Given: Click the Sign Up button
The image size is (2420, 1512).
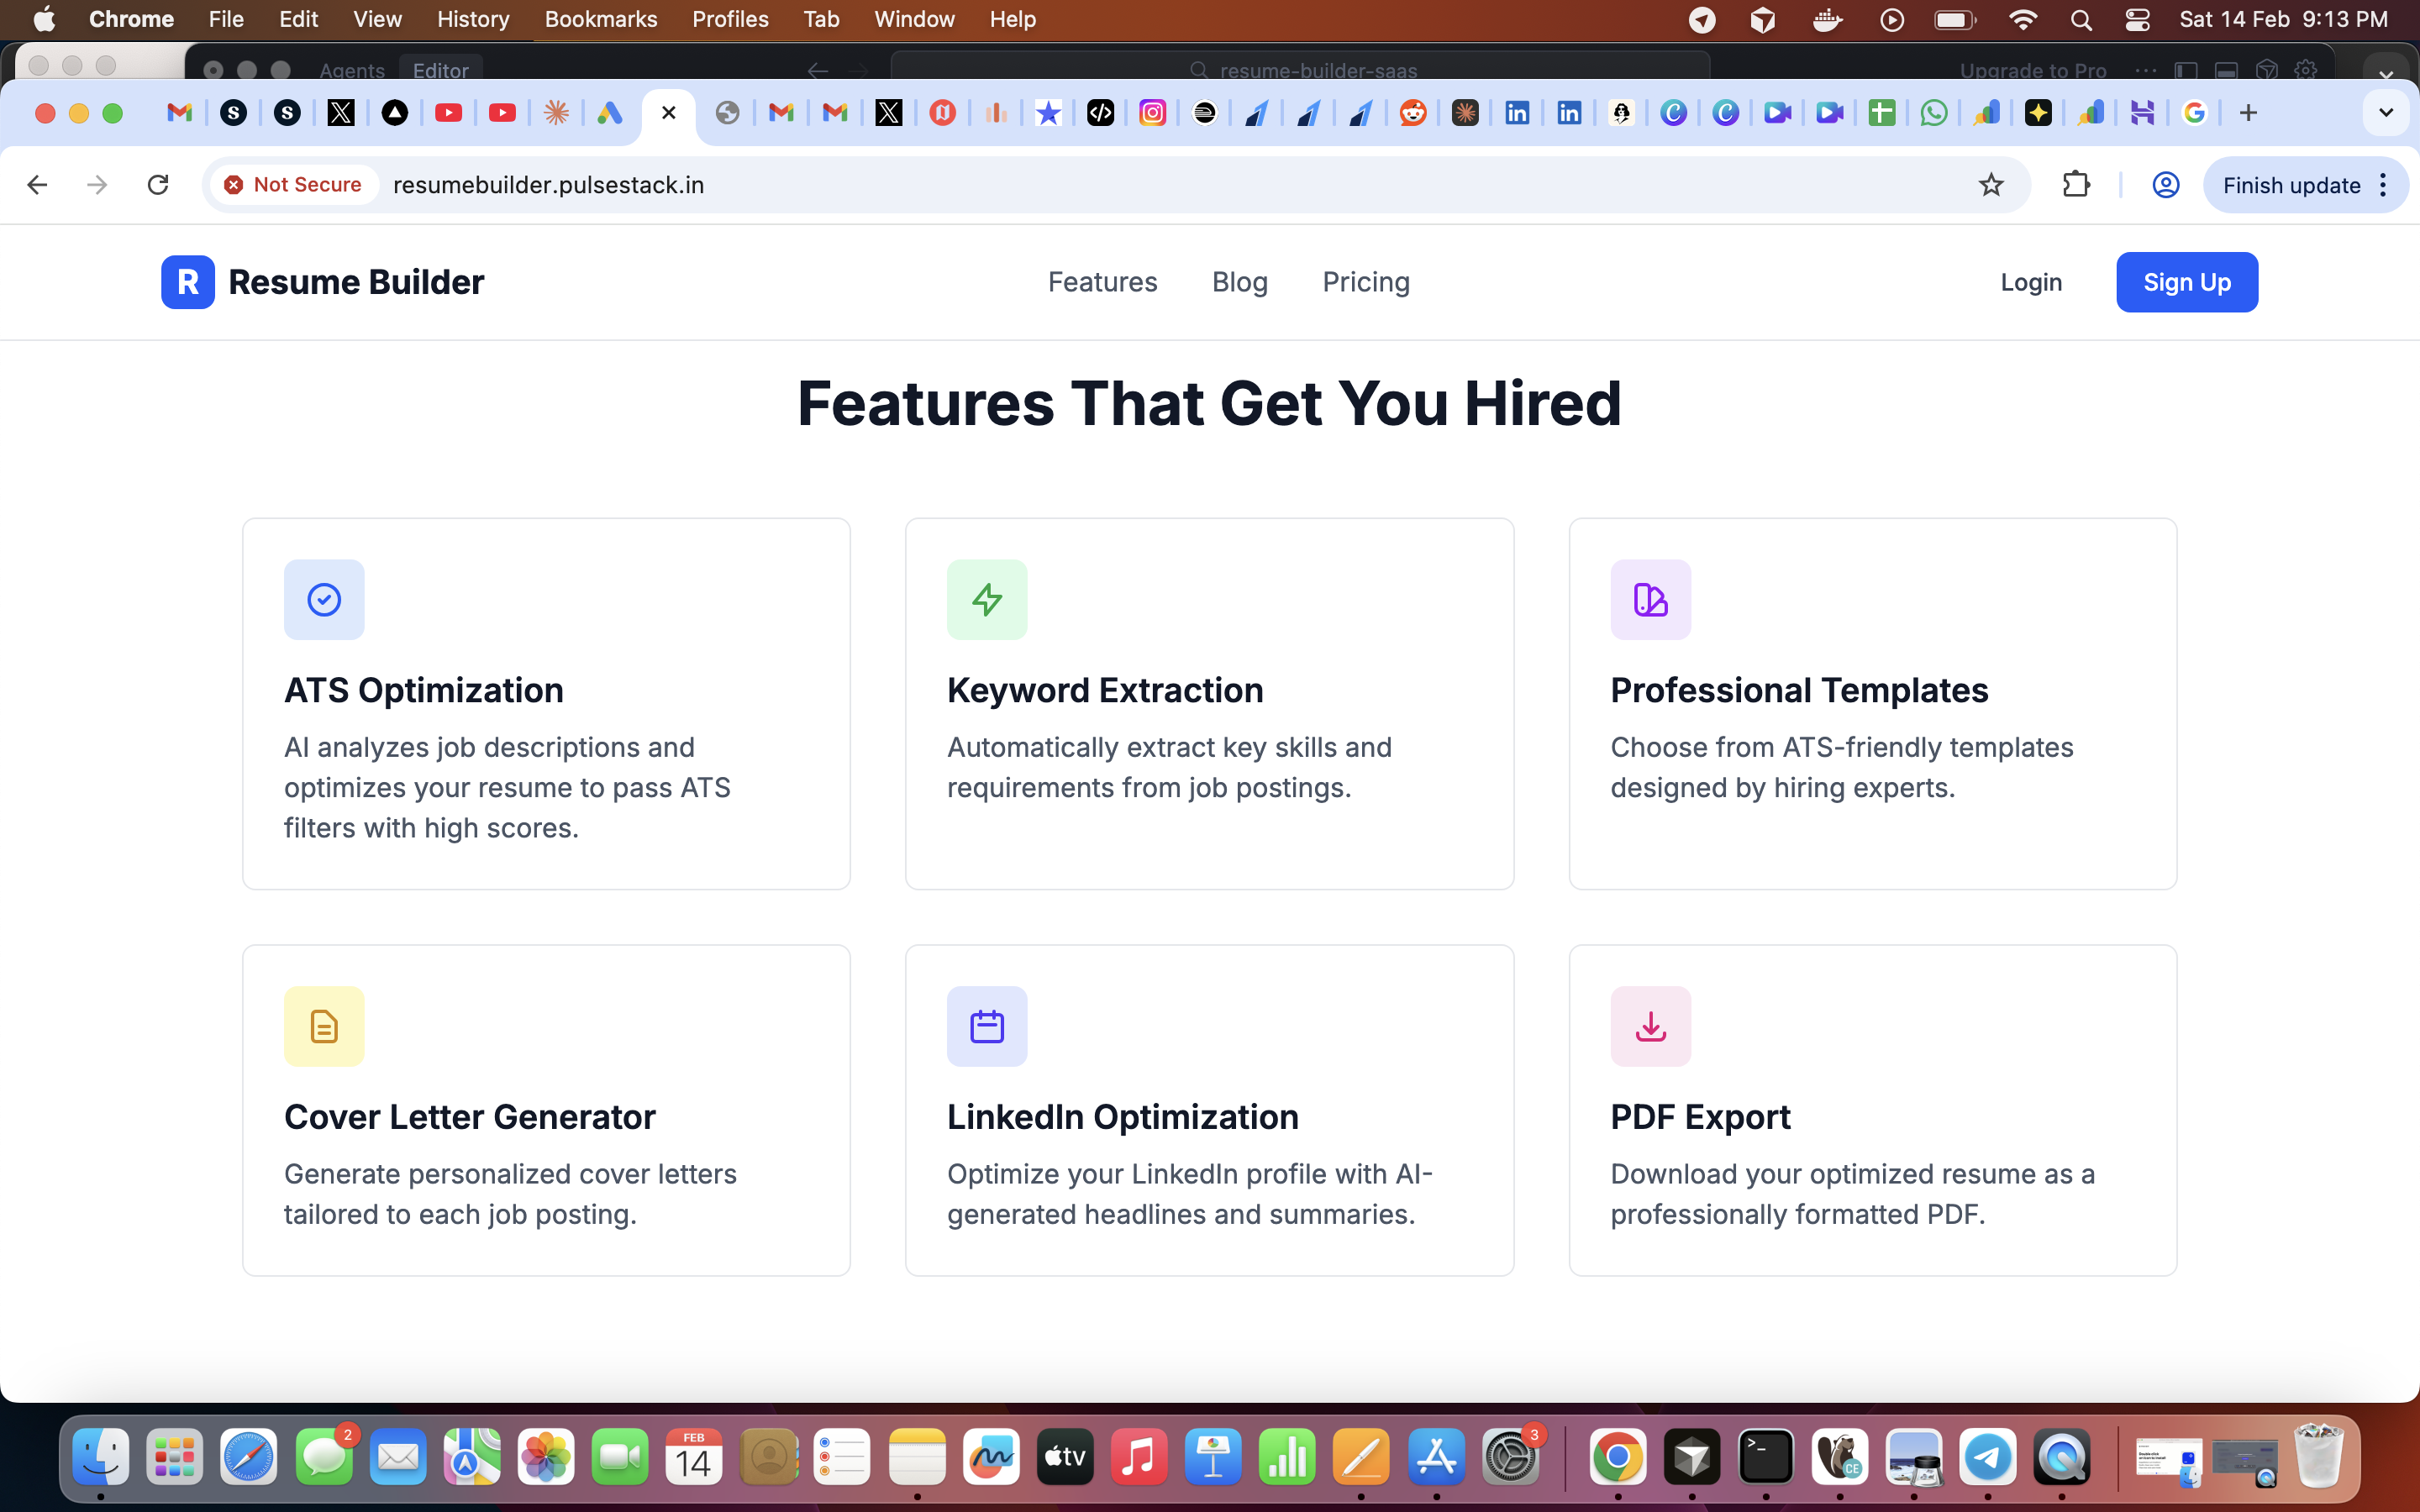Looking at the screenshot, I should 2186,282.
